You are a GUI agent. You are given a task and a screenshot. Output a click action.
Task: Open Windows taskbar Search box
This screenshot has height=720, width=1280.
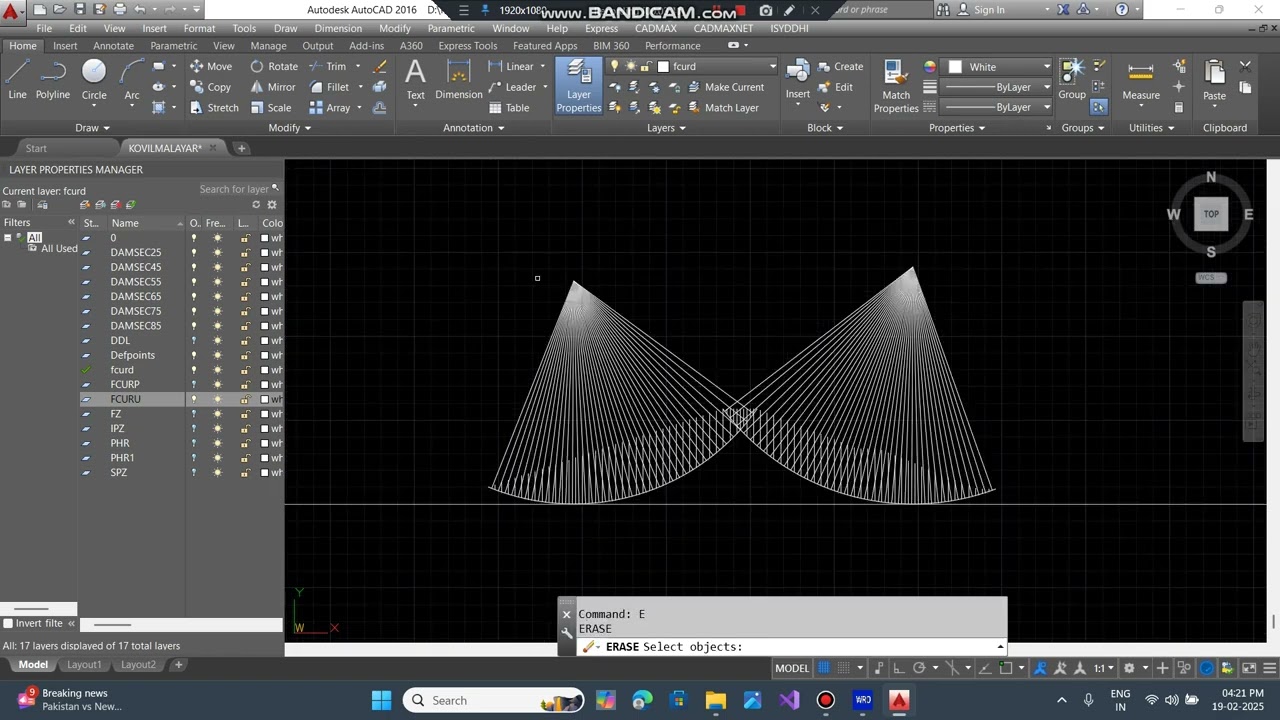(494, 700)
